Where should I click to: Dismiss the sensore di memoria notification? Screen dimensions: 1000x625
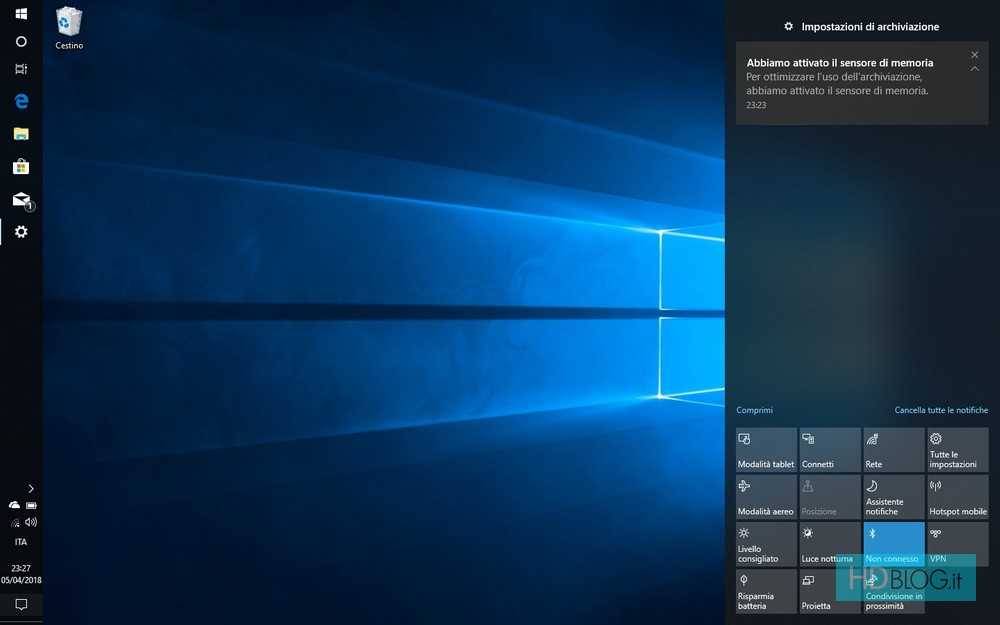pyautogui.click(x=974, y=55)
